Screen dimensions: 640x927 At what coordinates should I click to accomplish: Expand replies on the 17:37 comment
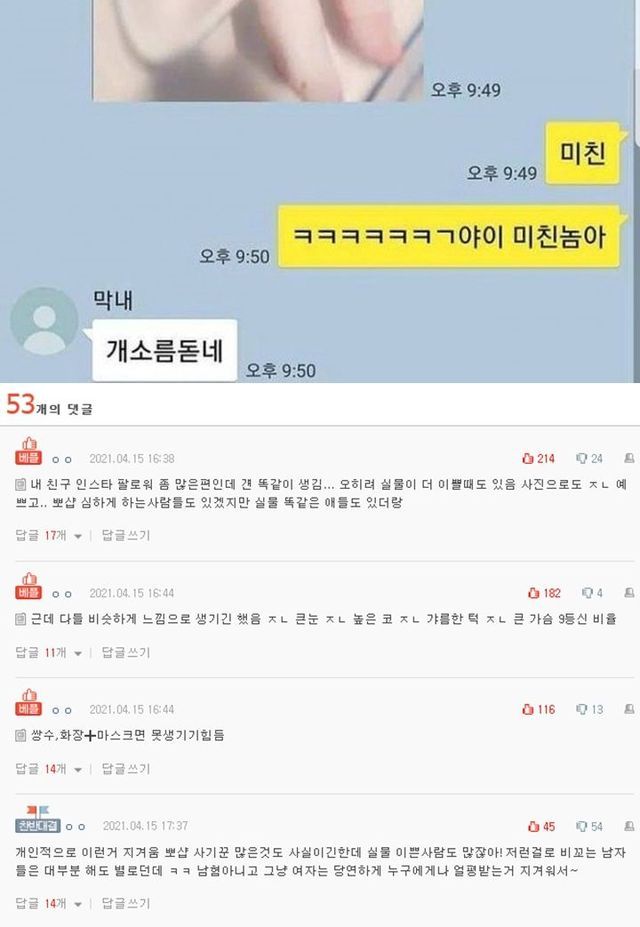[x=78, y=904]
